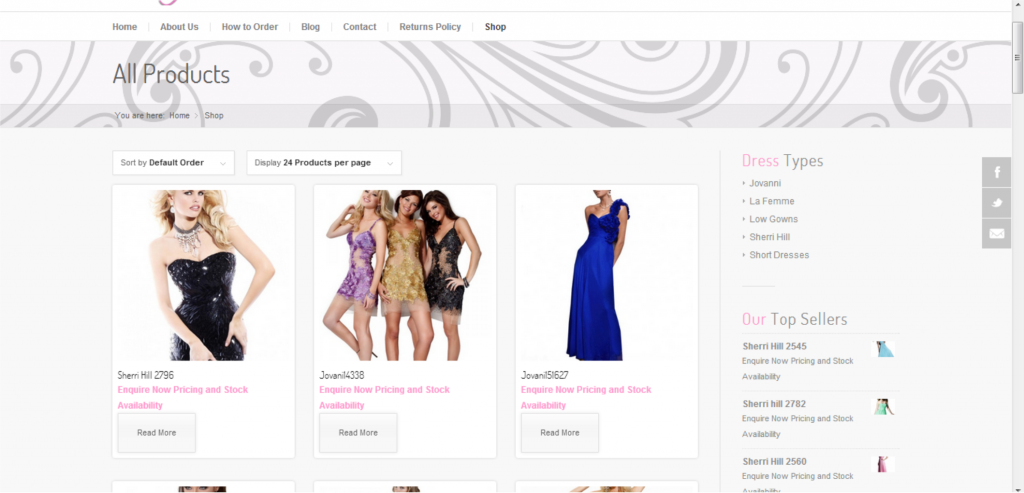
Task: Open the Jovanni dress type
Action: tap(765, 183)
